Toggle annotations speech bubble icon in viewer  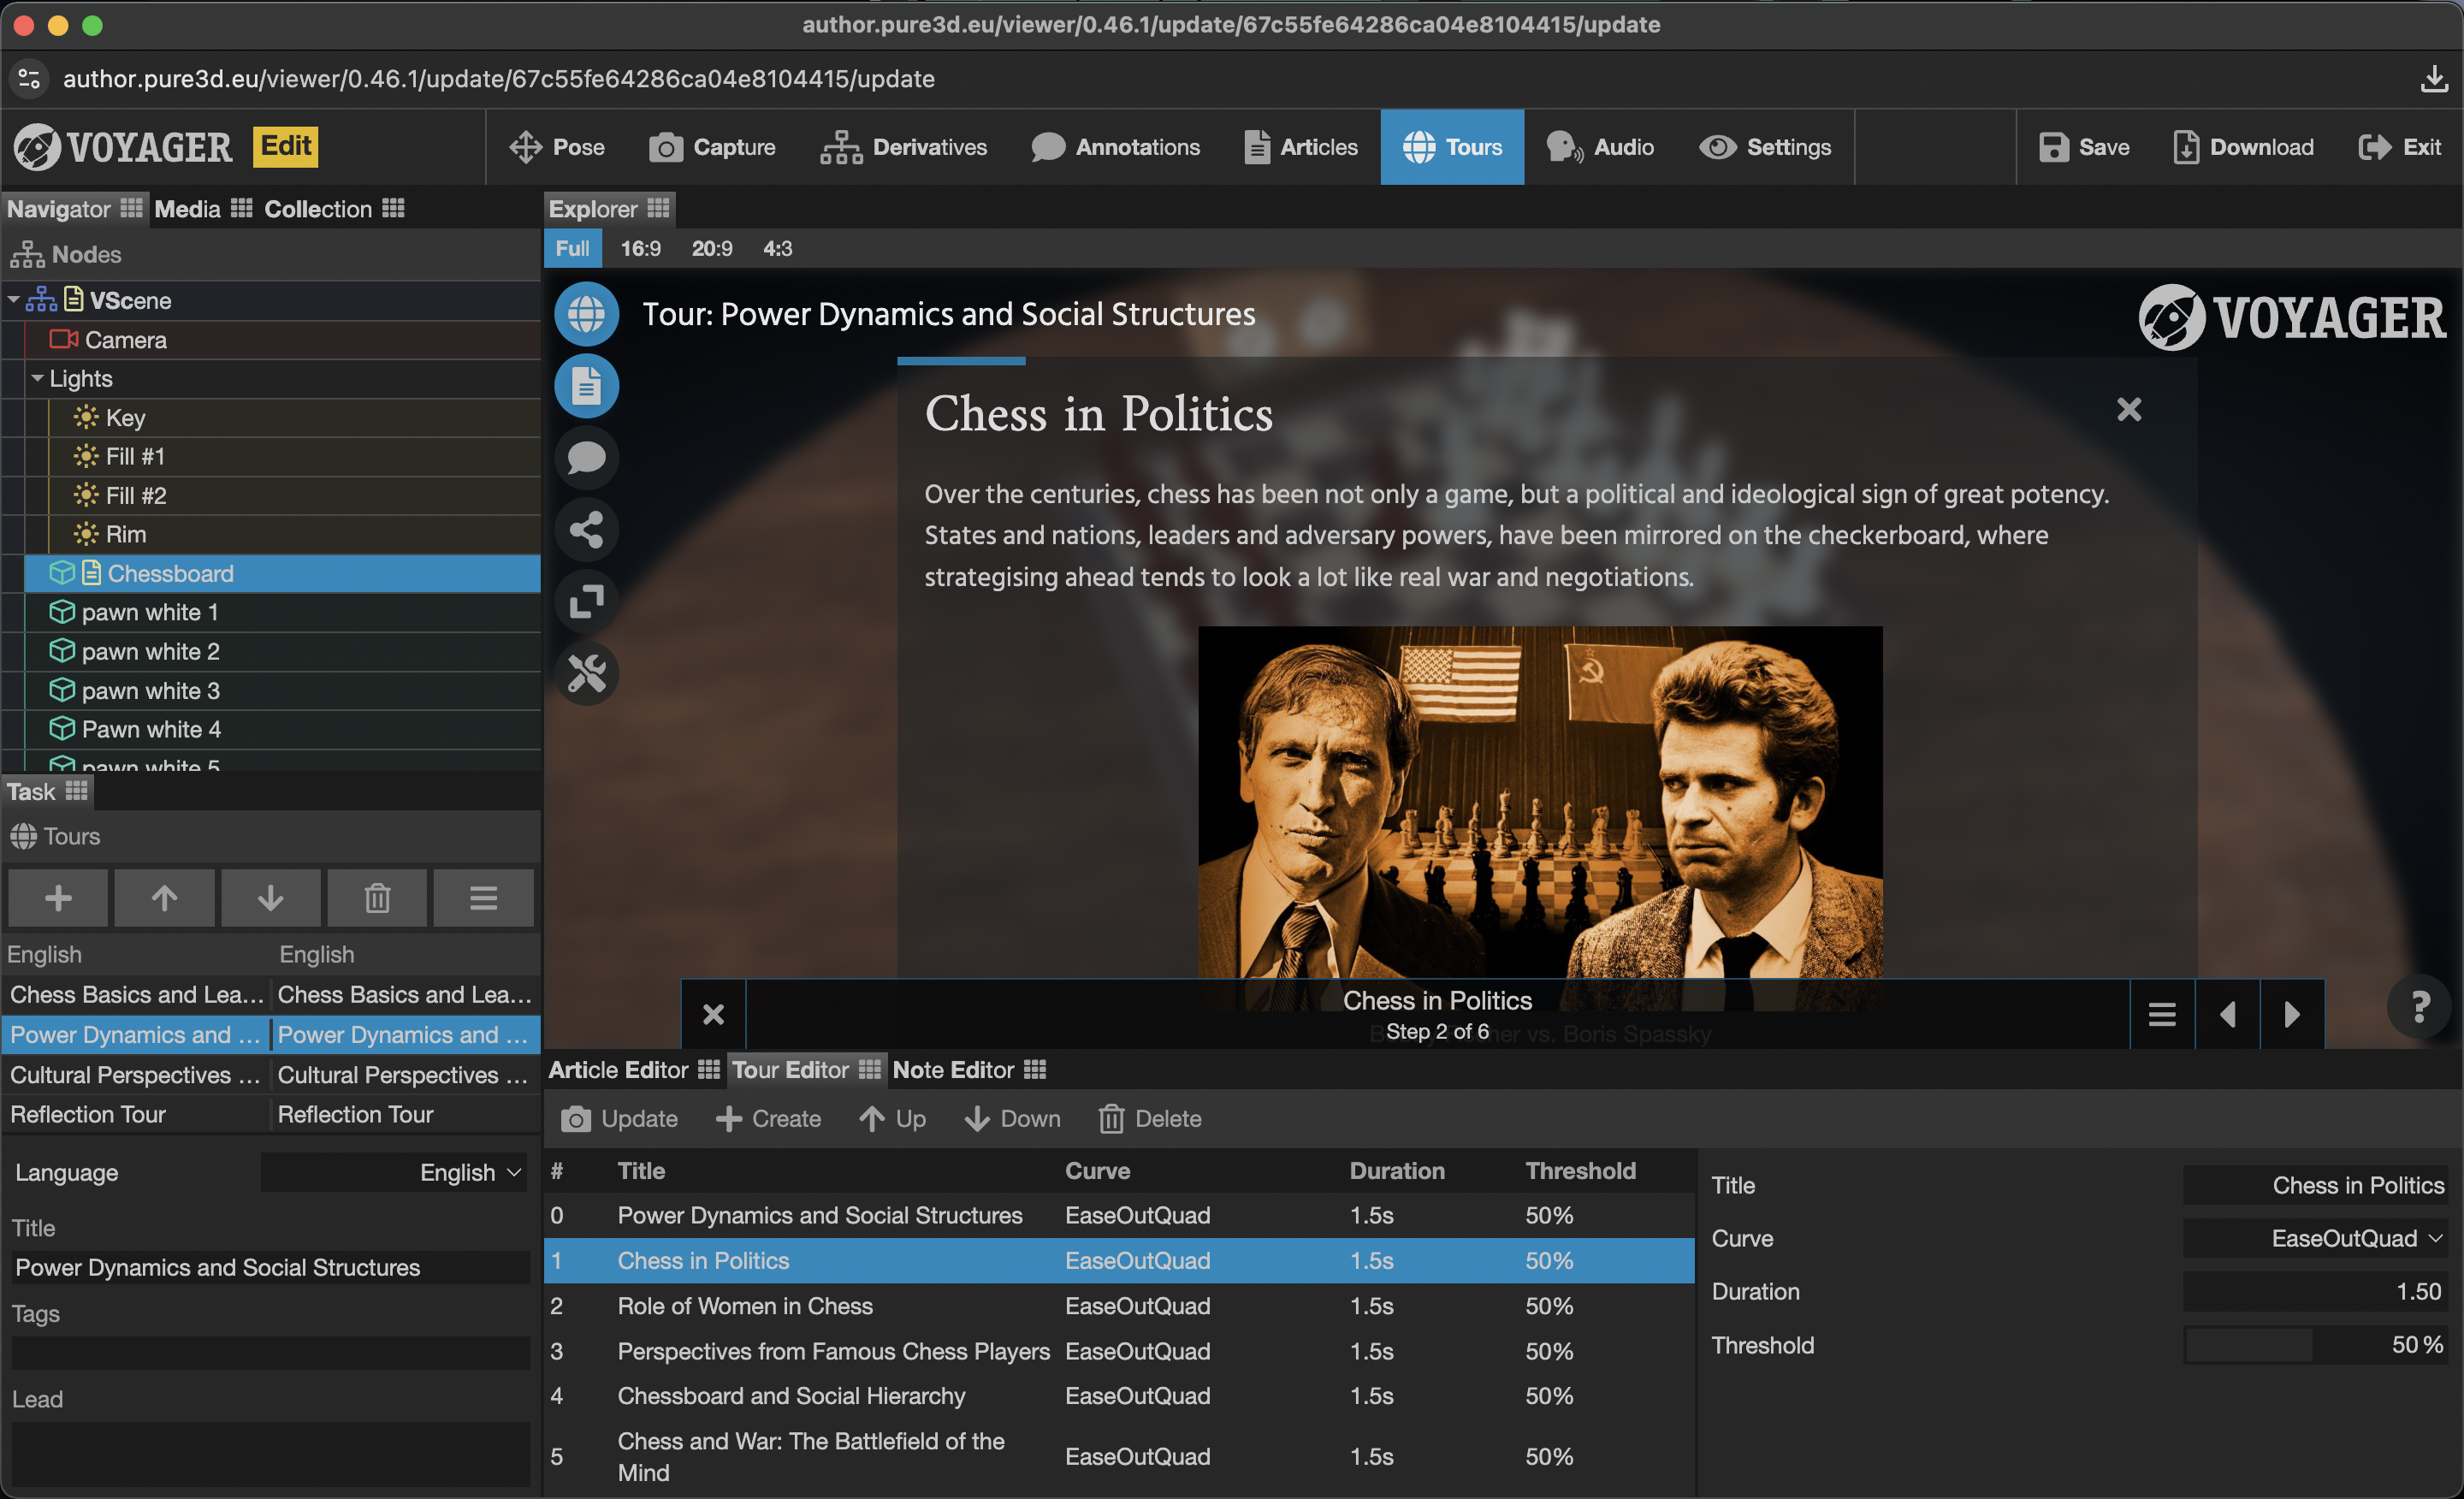coord(586,457)
